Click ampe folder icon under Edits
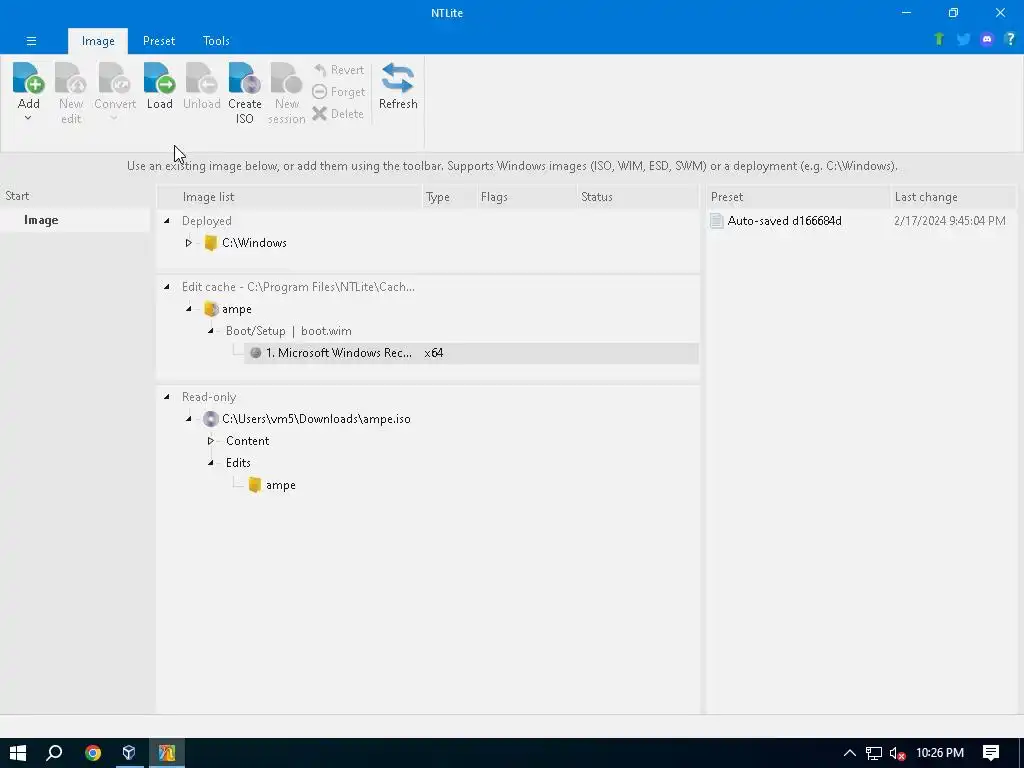This screenshot has width=1024, height=768. (255, 485)
